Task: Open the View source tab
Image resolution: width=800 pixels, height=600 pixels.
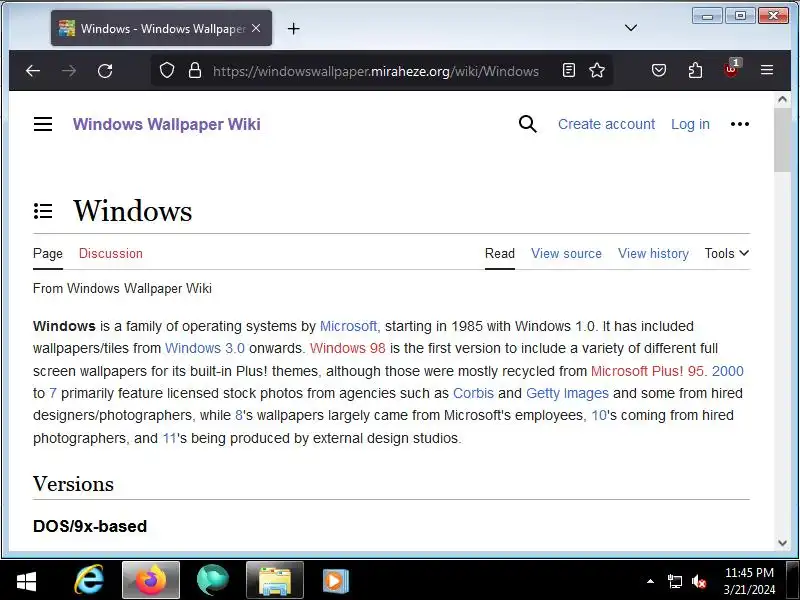Action: coord(566,254)
